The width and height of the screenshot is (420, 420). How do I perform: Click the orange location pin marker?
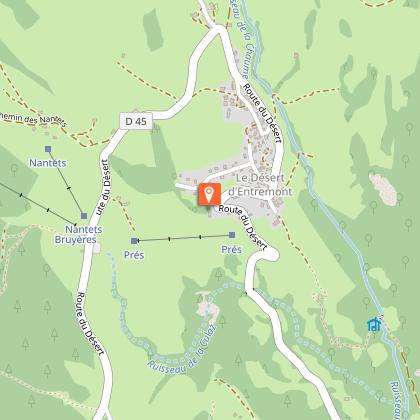click(209, 194)
